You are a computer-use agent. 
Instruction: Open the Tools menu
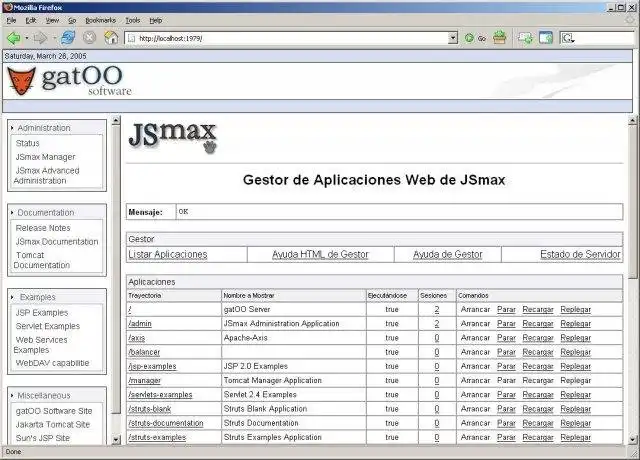point(133,20)
